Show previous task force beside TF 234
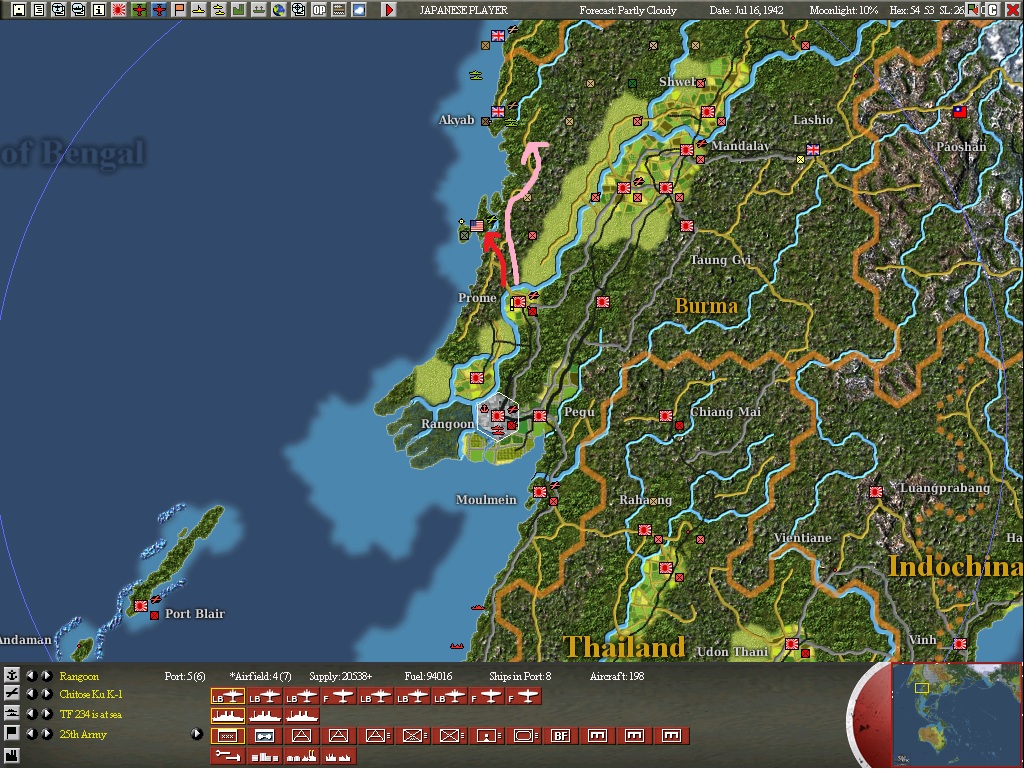This screenshot has width=1027, height=770. 31,714
